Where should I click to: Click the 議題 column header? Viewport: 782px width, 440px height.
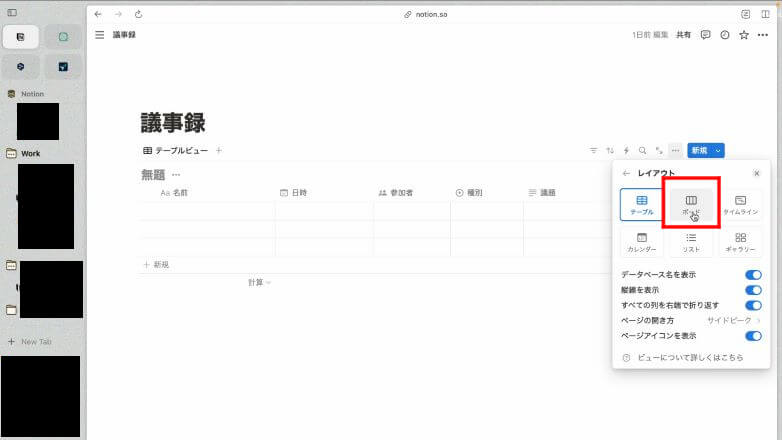click(542, 193)
